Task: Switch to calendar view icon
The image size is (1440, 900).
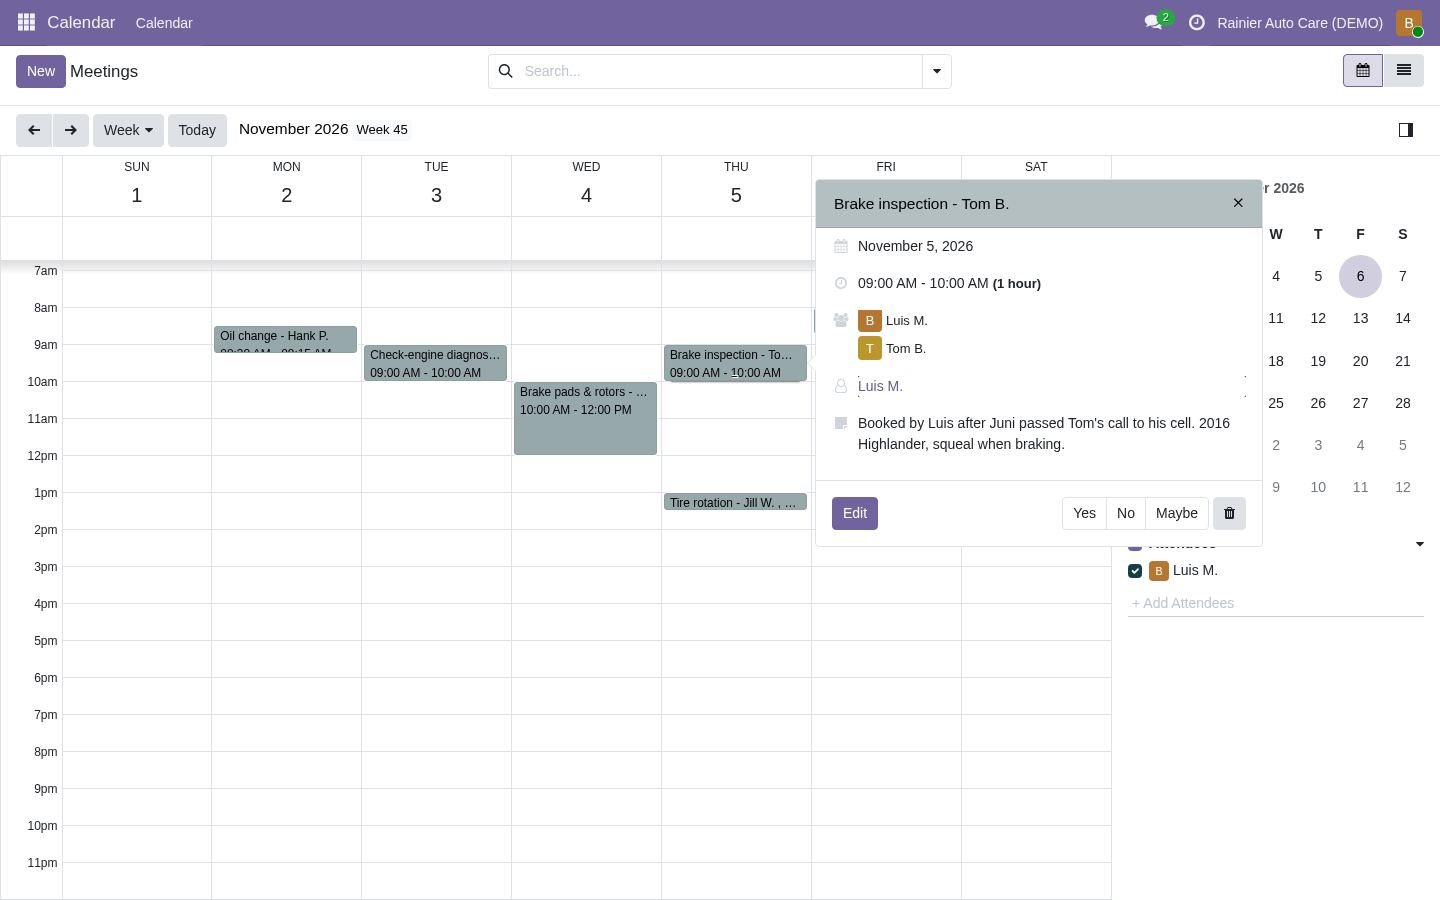Action: click(1362, 70)
